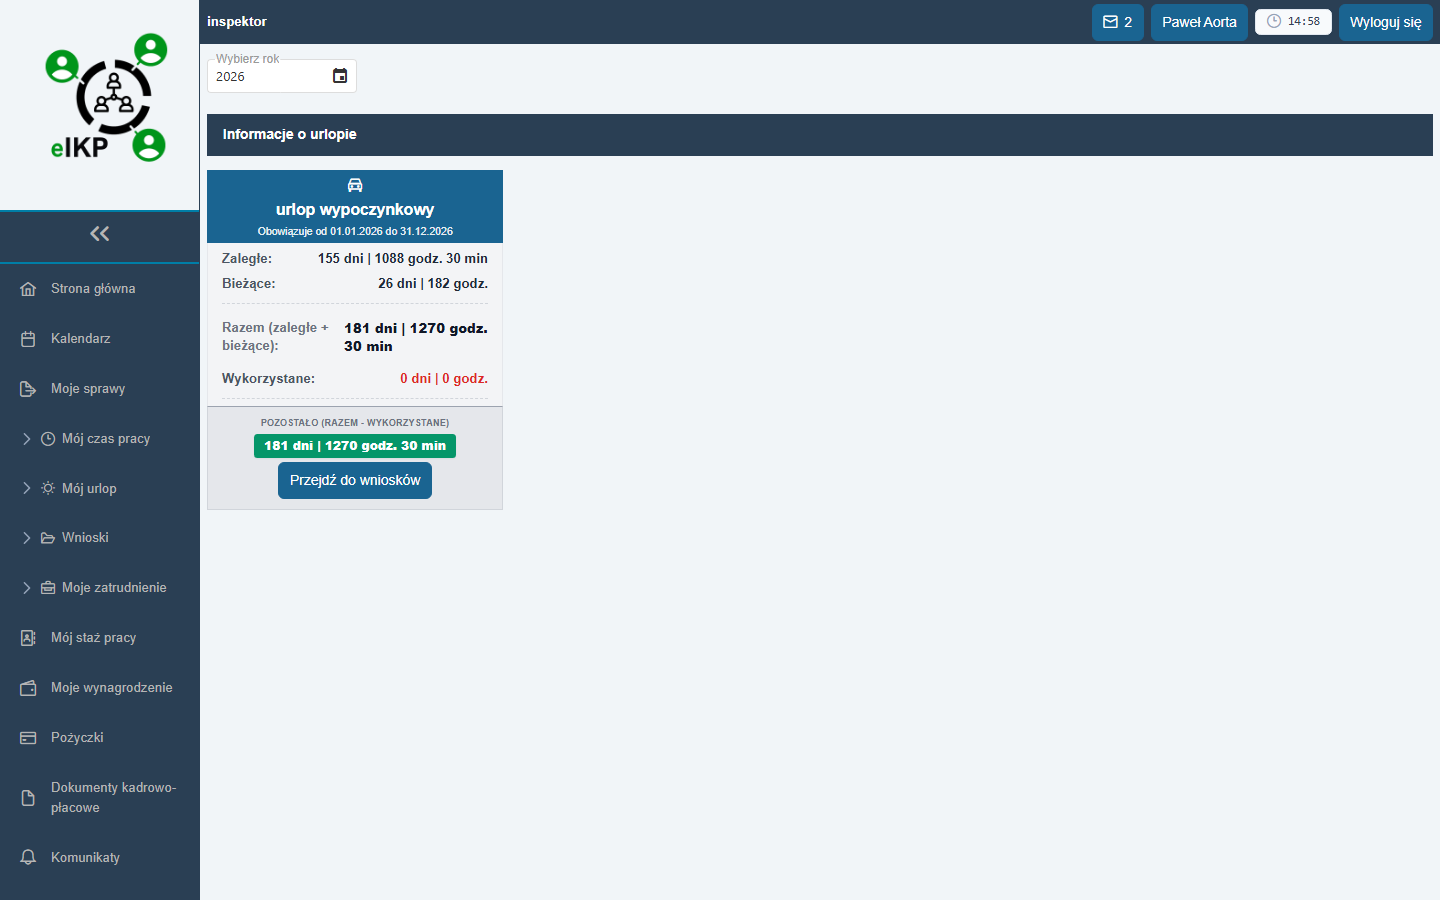Expand the Wnioski submenu chevron
Viewport: 1440px width, 900px height.
click(x=27, y=538)
